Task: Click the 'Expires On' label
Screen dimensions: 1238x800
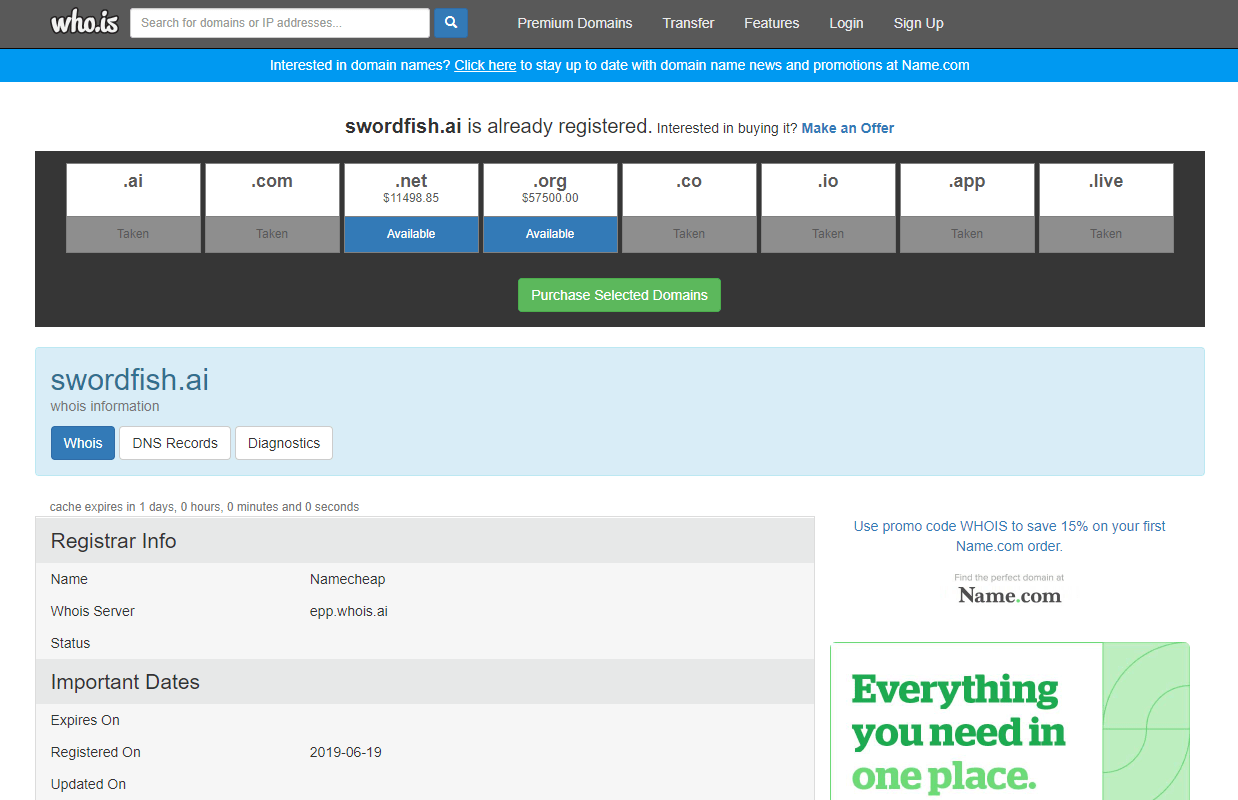Action: click(85, 720)
